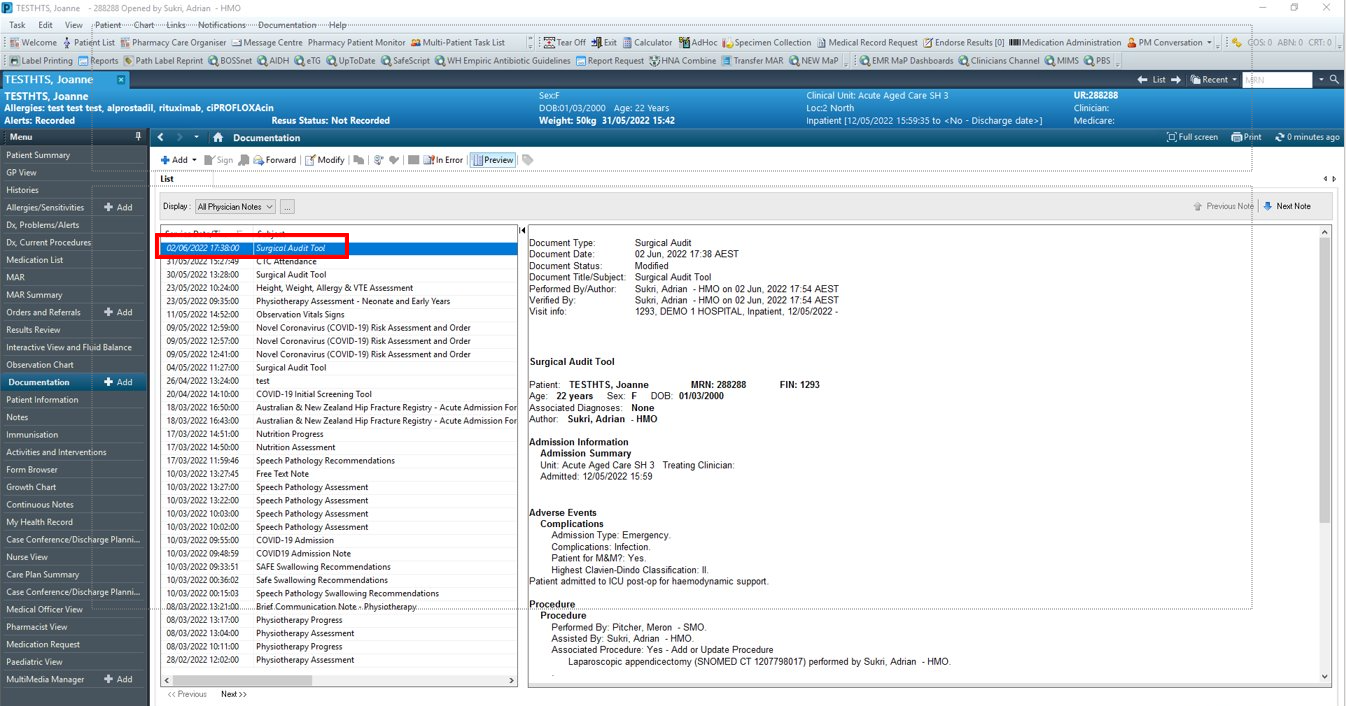Open the PM Conversation dropdown arrow

pyautogui.click(x=1210, y=43)
